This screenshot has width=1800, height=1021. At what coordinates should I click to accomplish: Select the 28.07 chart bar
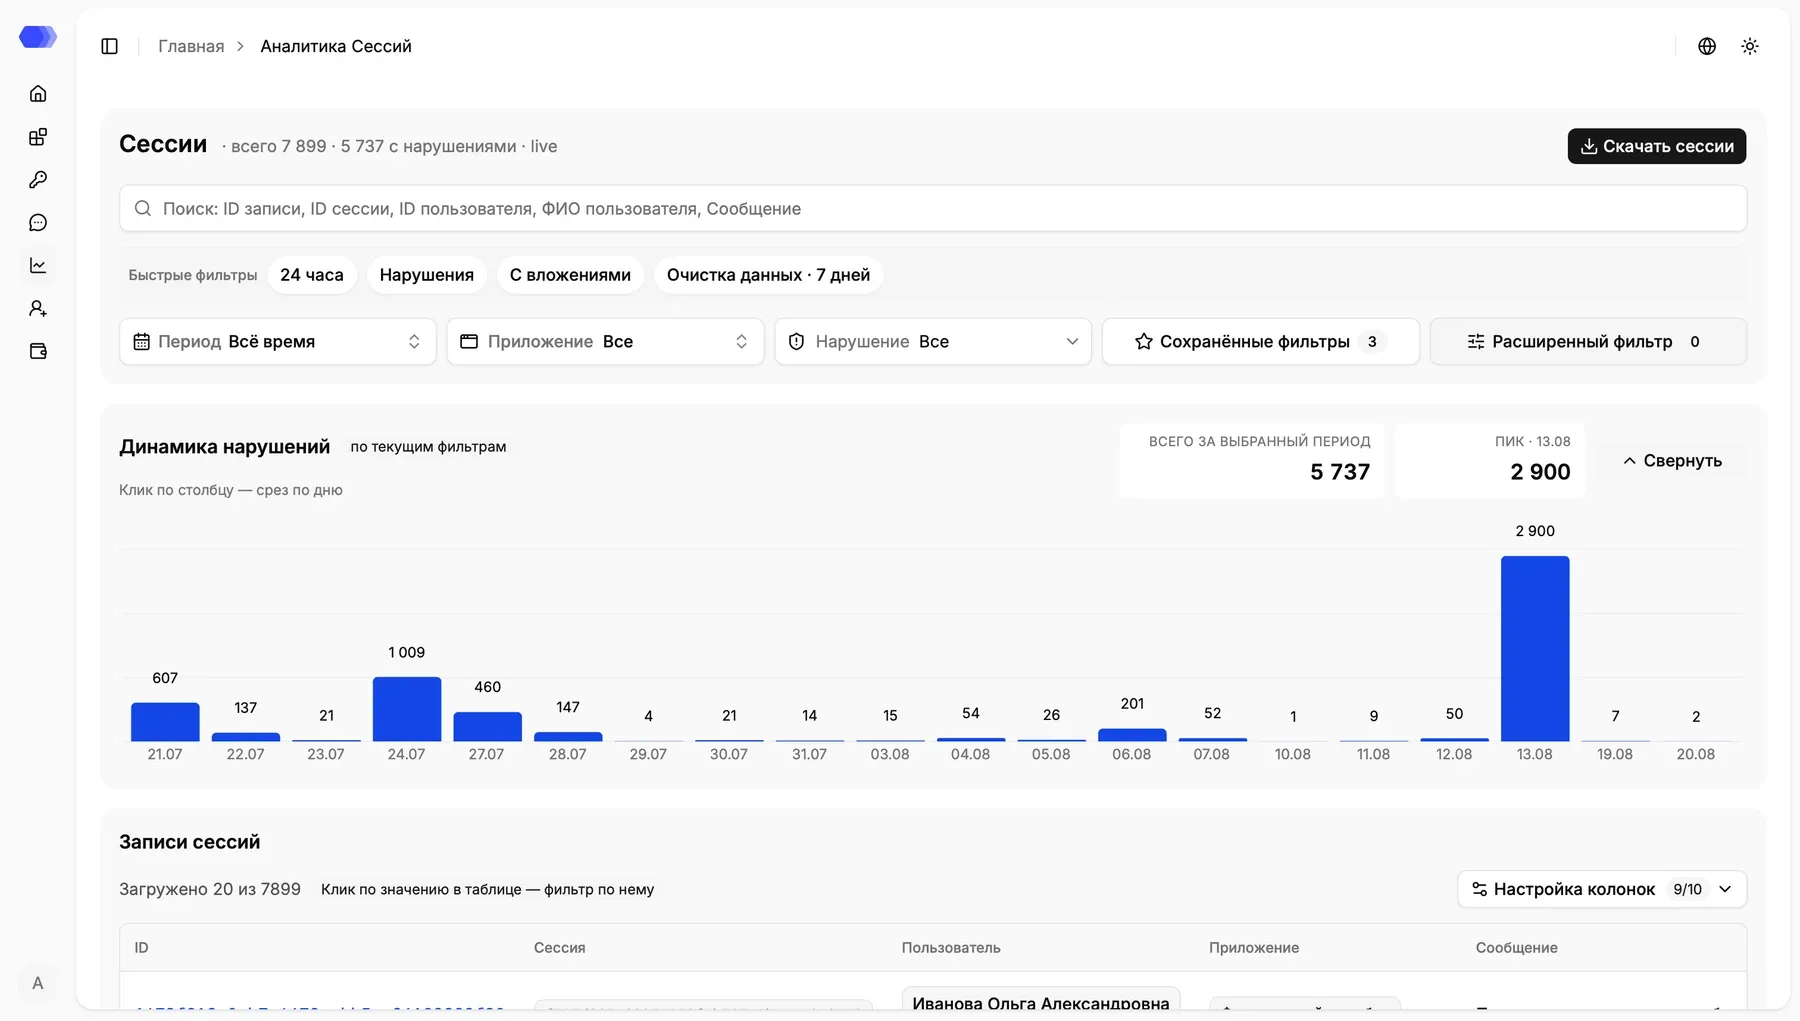568,736
